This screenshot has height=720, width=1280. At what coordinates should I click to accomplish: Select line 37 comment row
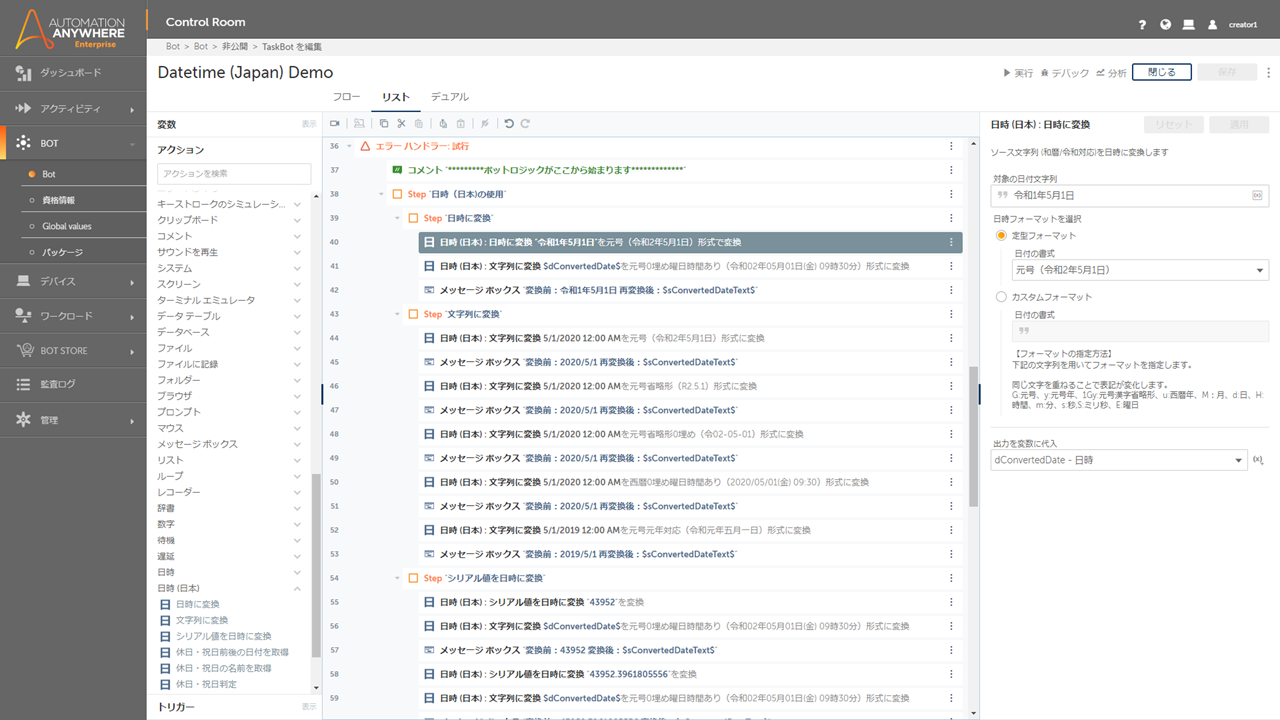(x=675, y=170)
